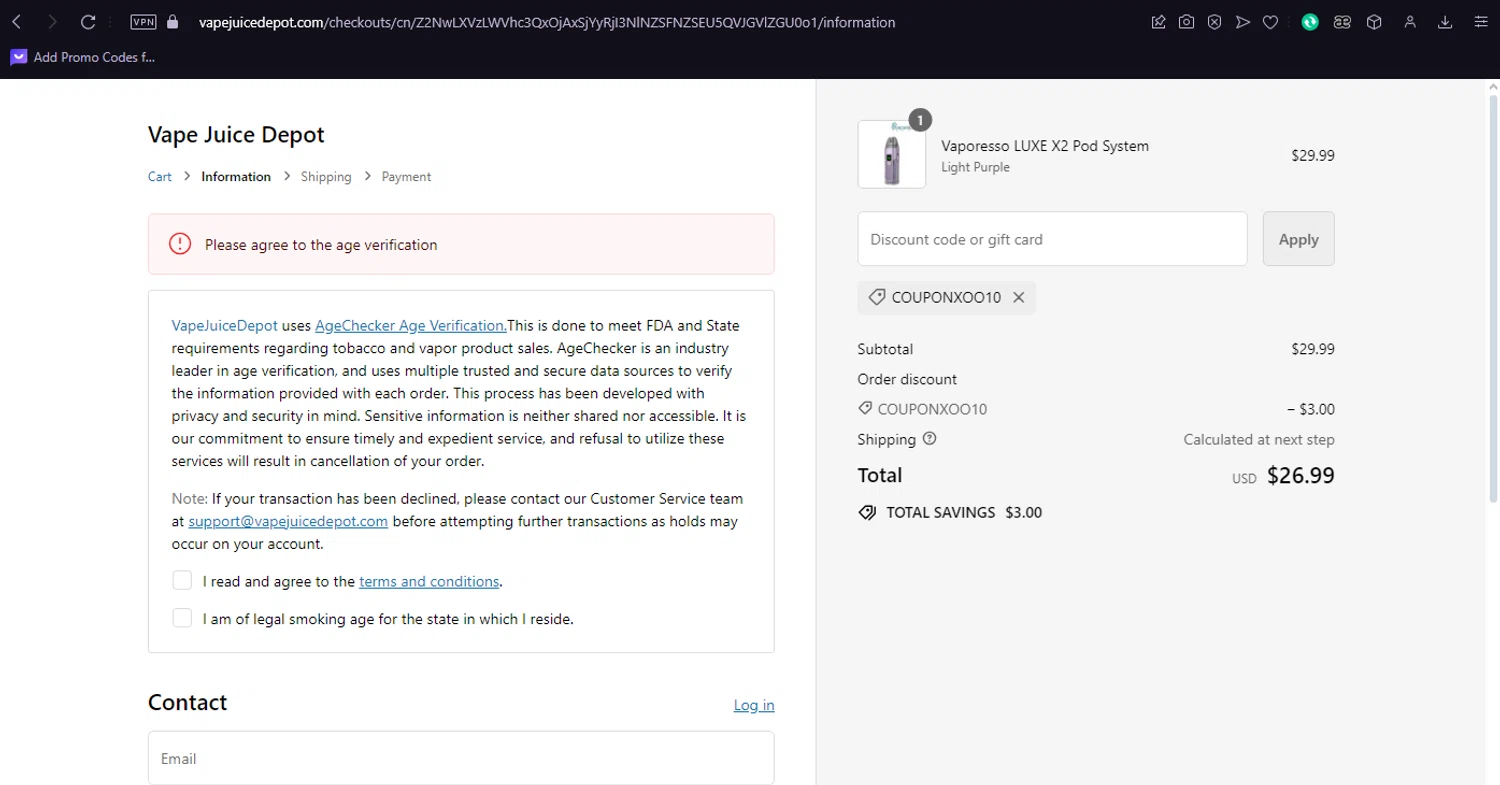Click the $26.99 total amount
1500x785 pixels.
[1300, 475]
